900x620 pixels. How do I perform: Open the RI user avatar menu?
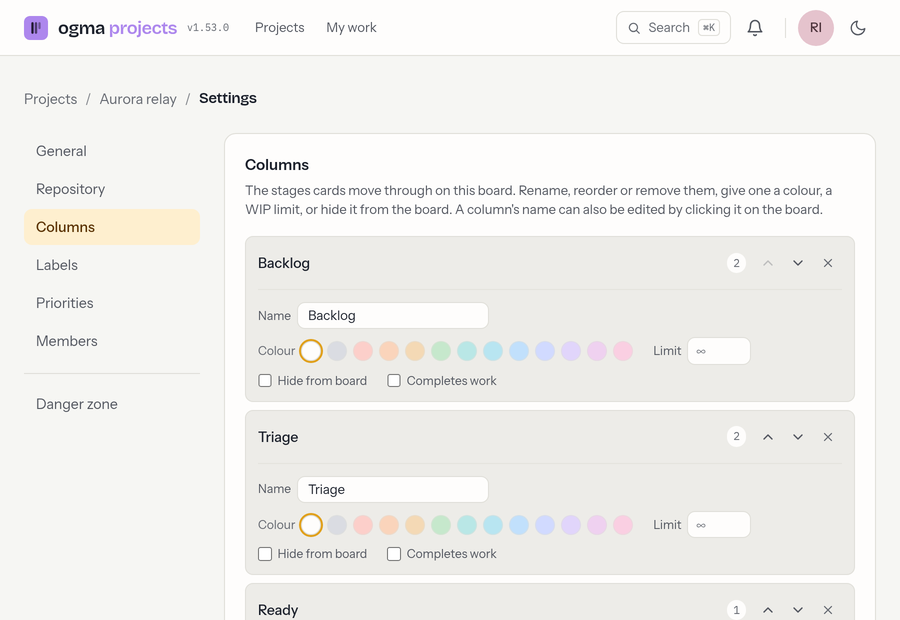pos(816,28)
